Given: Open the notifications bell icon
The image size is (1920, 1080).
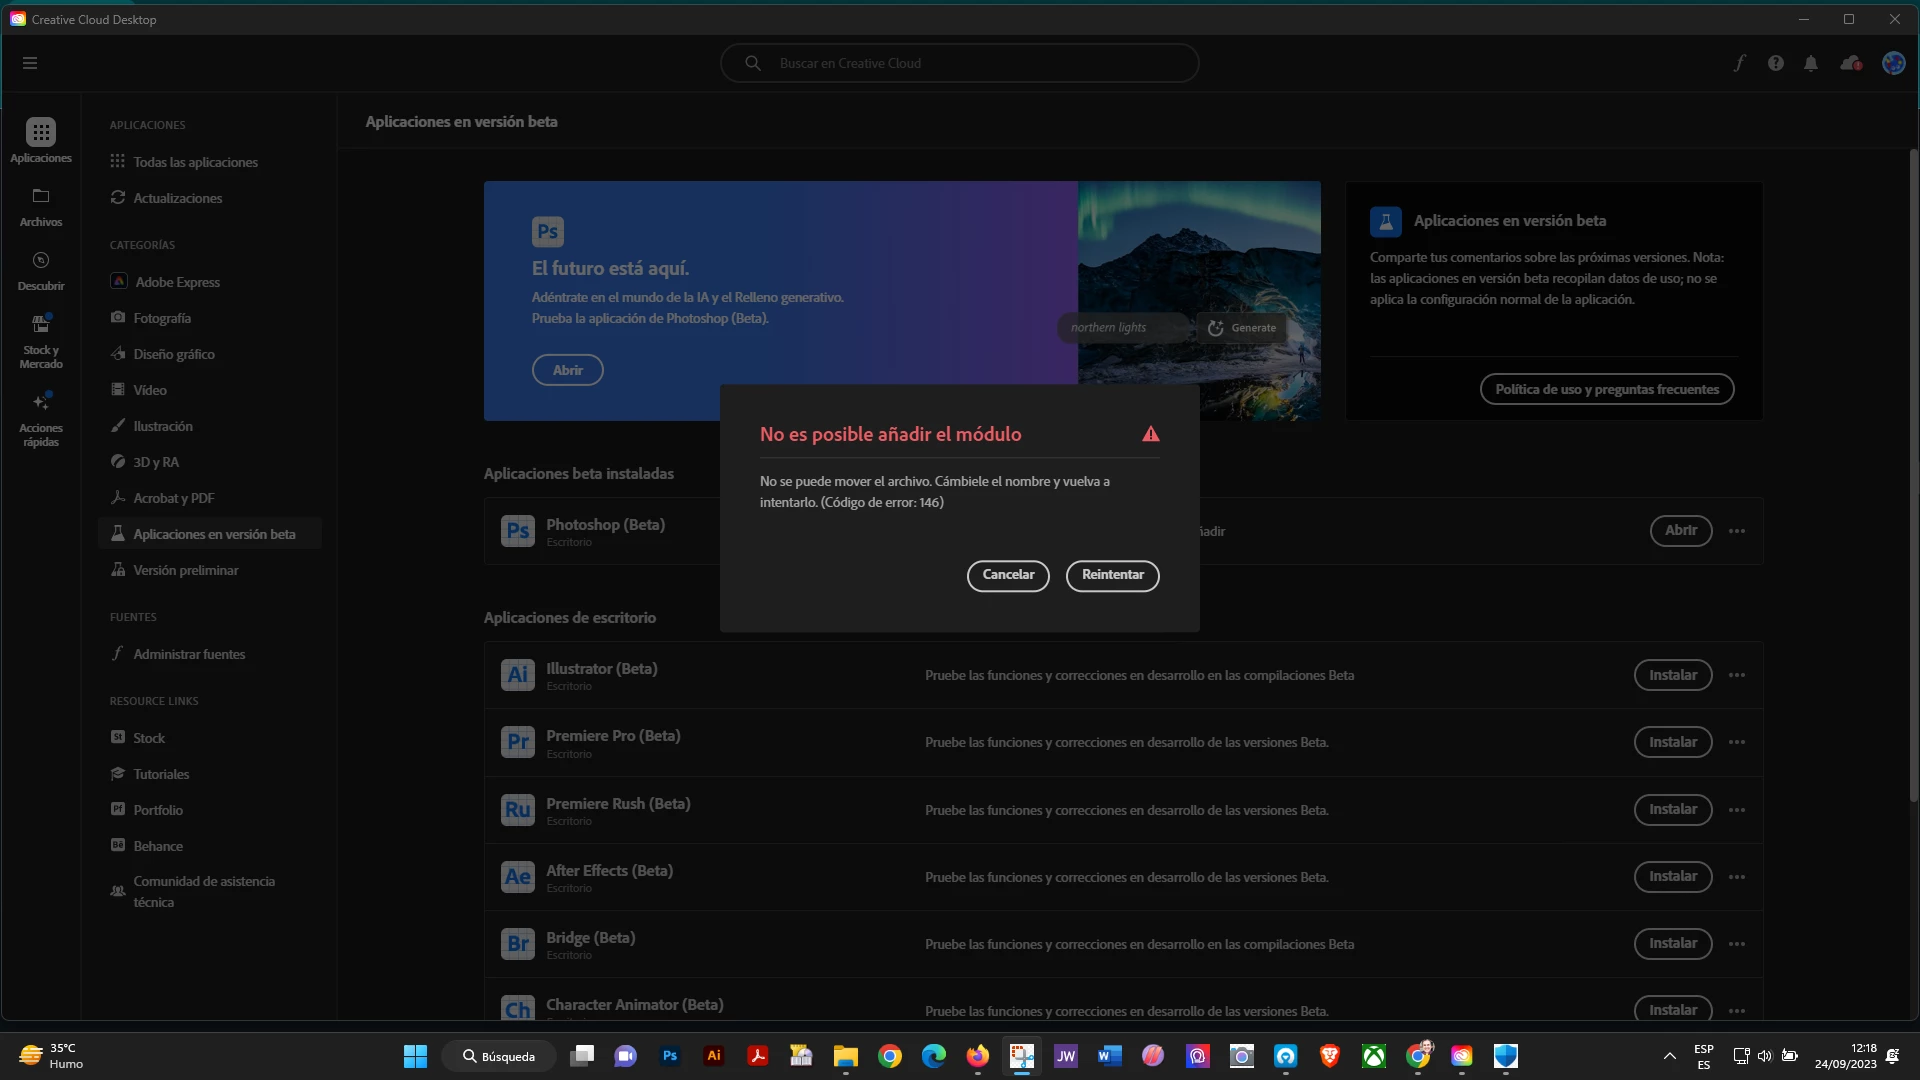Looking at the screenshot, I should click(1811, 63).
